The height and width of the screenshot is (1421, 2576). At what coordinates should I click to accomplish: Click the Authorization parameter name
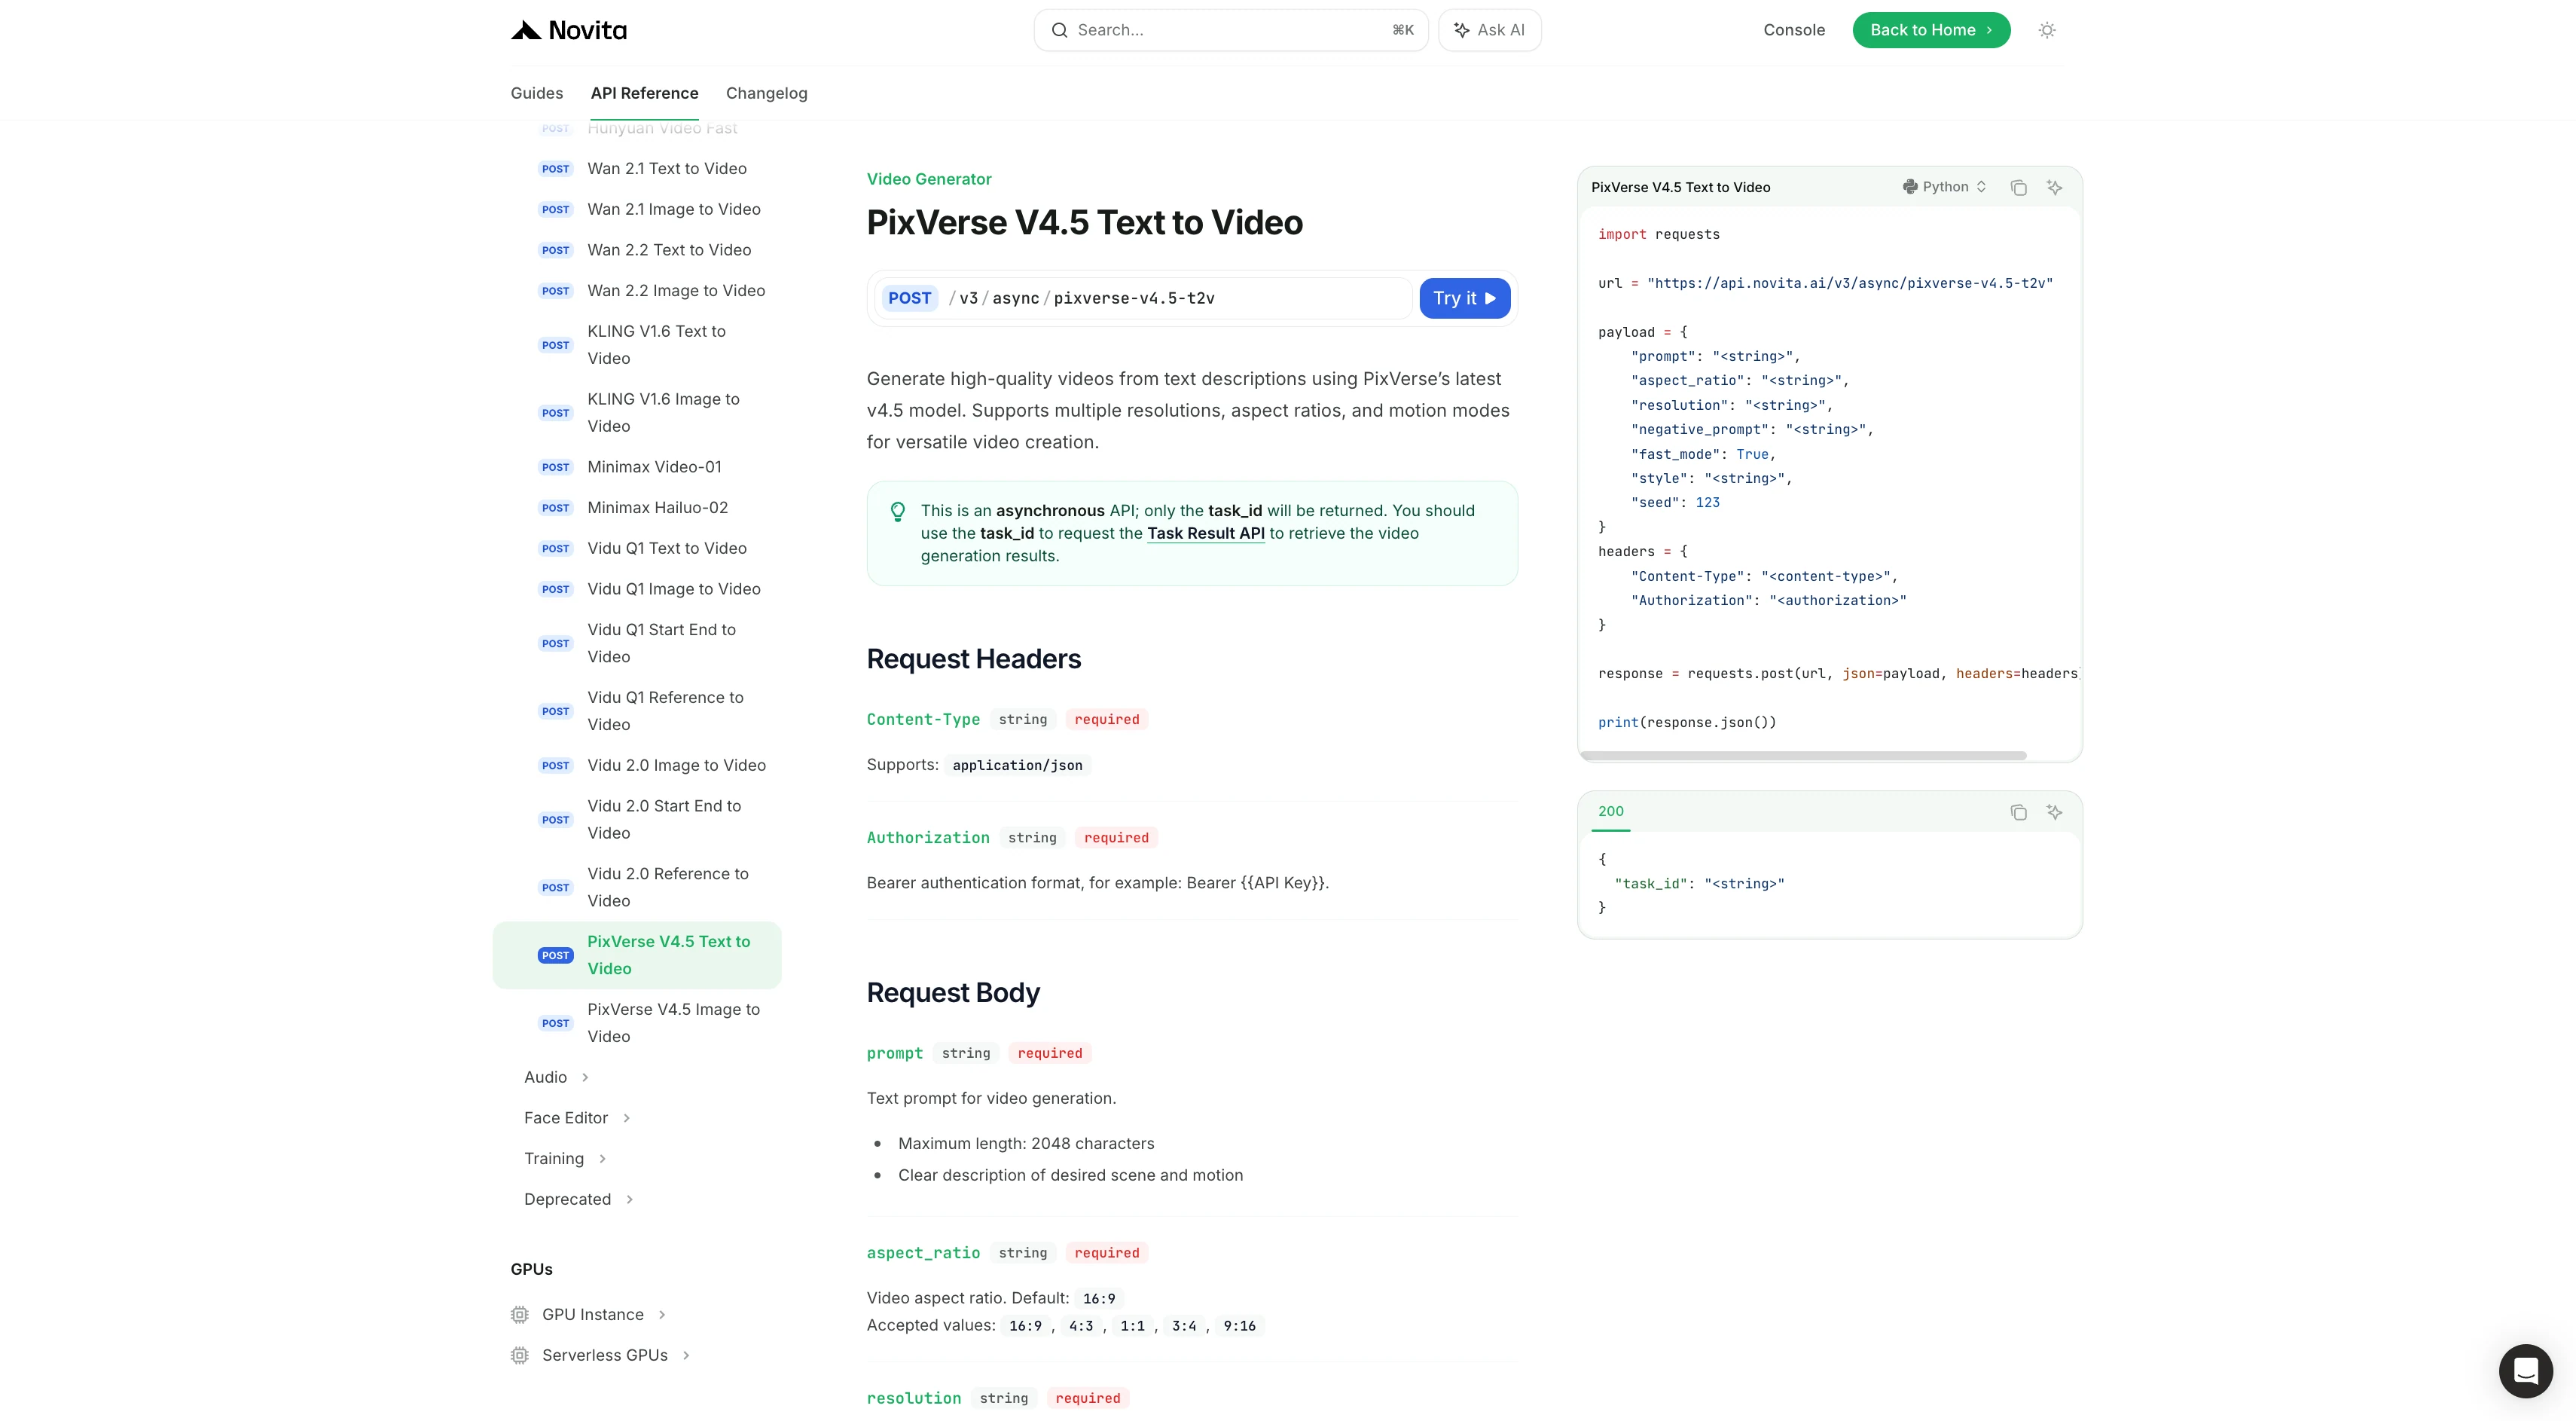[928, 837]
